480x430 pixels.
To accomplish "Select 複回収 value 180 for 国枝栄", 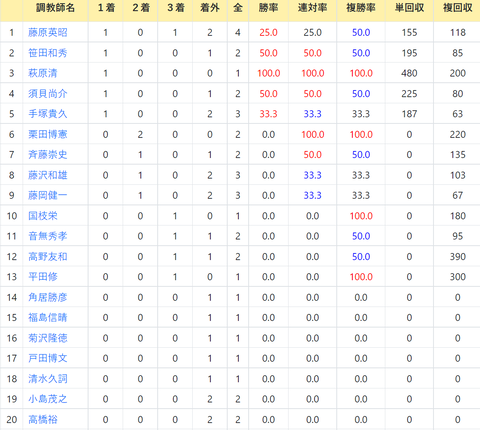I will click(x=458, y=216).
